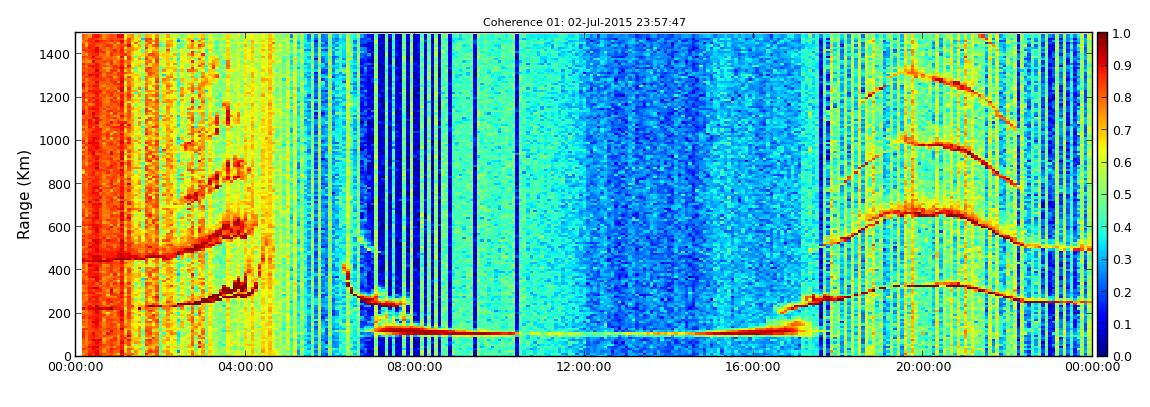Click the y-axis tick label 800

pyautogui.click(x=59, y=184)
